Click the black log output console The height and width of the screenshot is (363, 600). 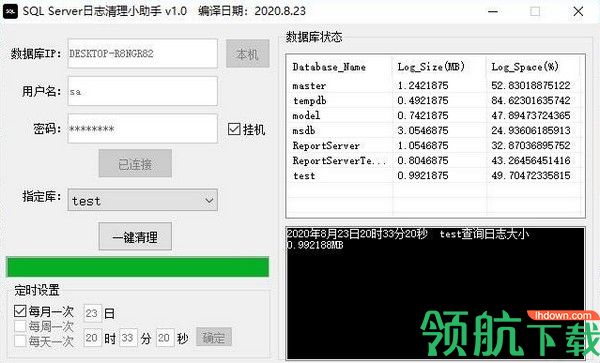pyautogui.click(x=435, y=293)
